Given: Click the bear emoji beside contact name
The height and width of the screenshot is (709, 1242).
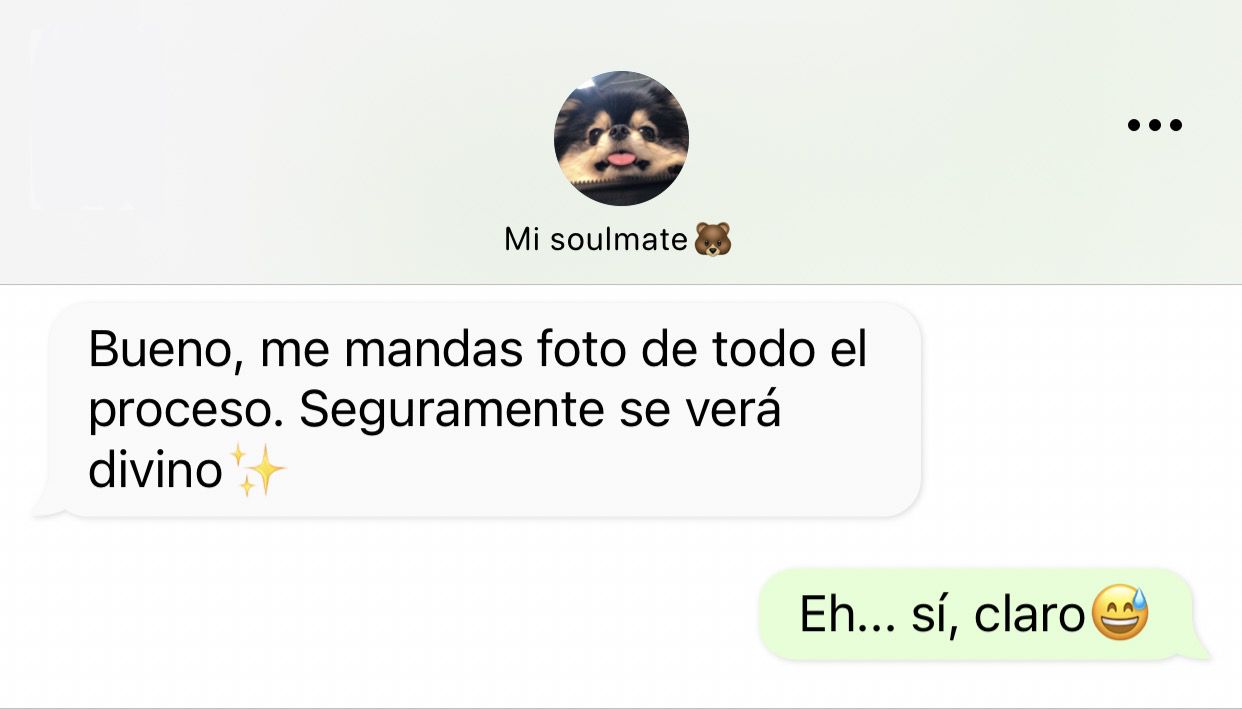Looking at the screenshot, I should coord(712,240).
